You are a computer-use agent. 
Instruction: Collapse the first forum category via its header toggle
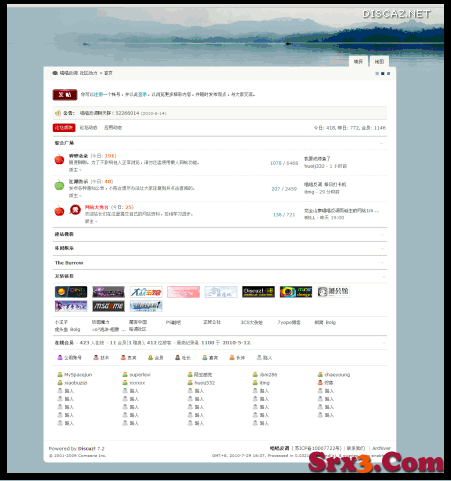382,143
